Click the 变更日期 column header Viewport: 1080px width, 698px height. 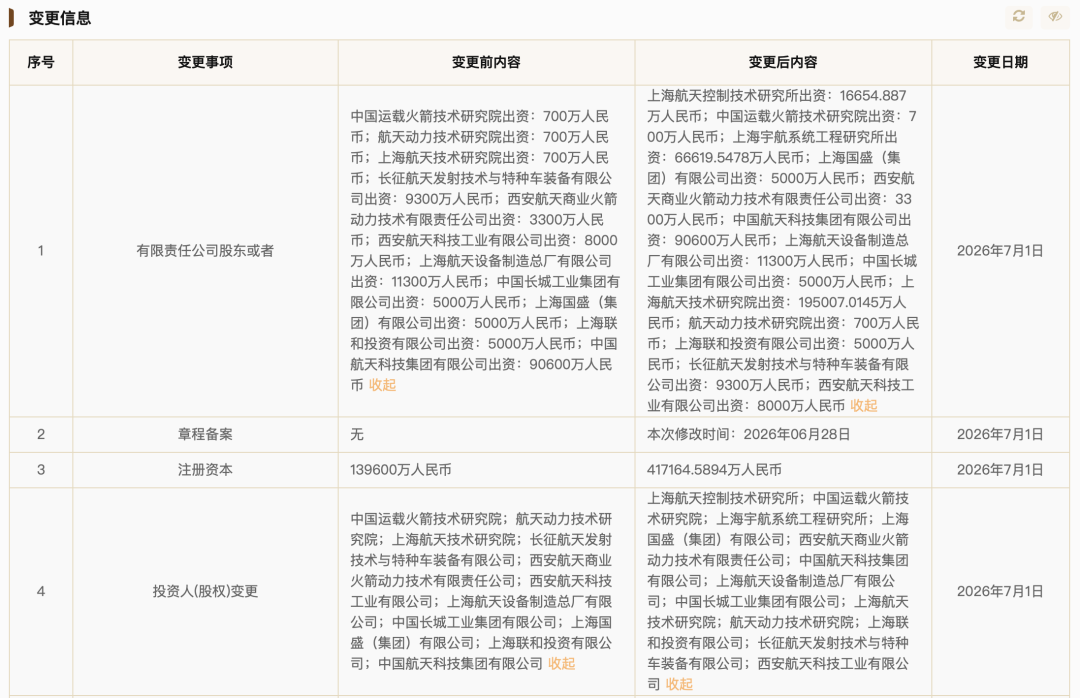click(1000, 62)
